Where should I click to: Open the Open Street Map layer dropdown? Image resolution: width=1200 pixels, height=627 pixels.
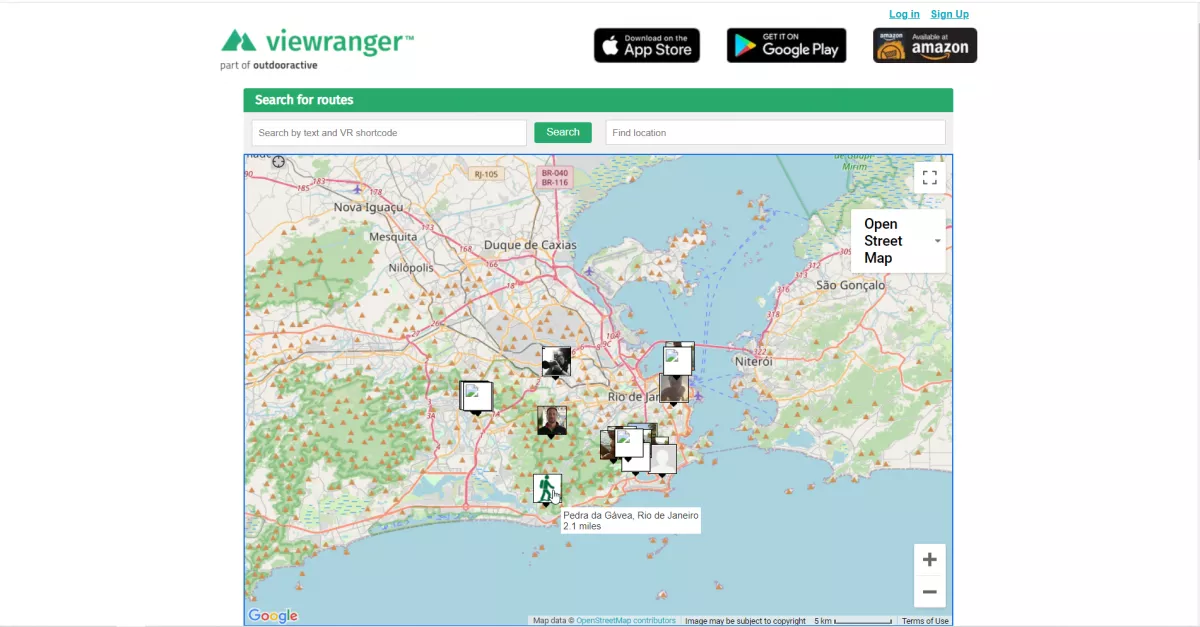click(x=898, y=241)
